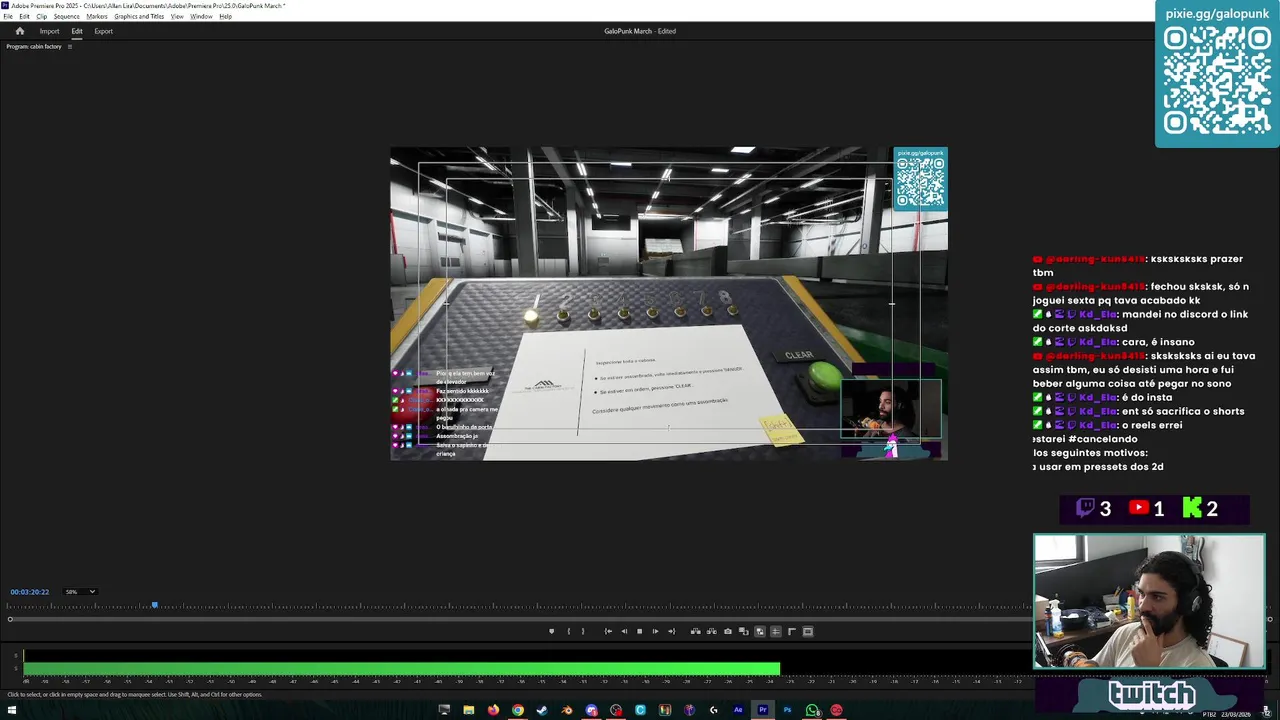
Task: Open Steam from the taskbar
Action: [x=542, y=711]
